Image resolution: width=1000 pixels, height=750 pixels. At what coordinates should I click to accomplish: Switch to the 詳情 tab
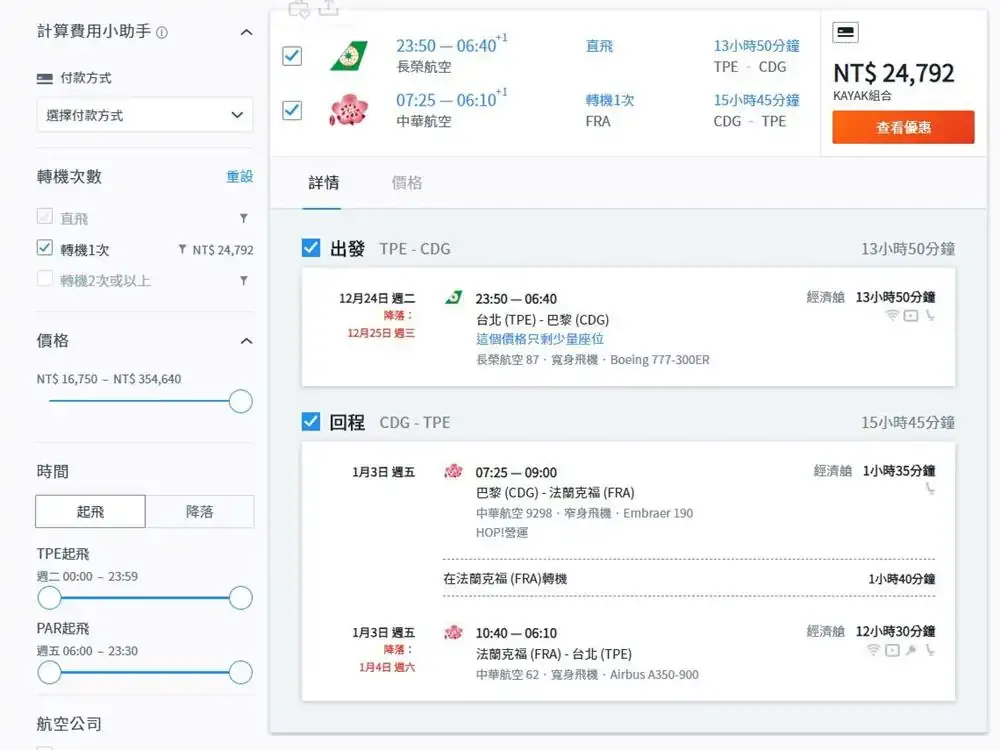click(323, 183)
